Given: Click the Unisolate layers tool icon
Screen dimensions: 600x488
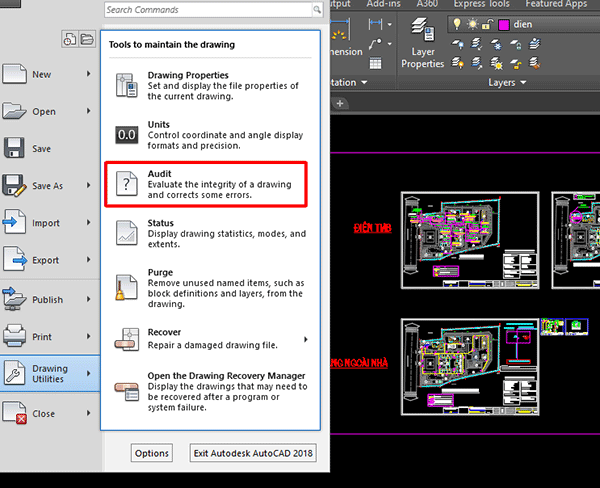Looking at the screenshot, I should pyautogui.click(x=476, y=62).
